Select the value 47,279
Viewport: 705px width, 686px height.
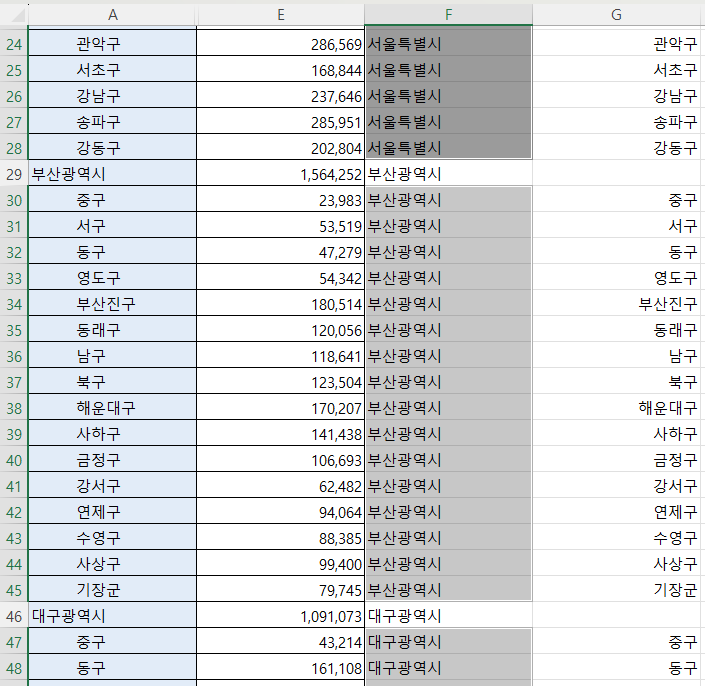[340, 253]
